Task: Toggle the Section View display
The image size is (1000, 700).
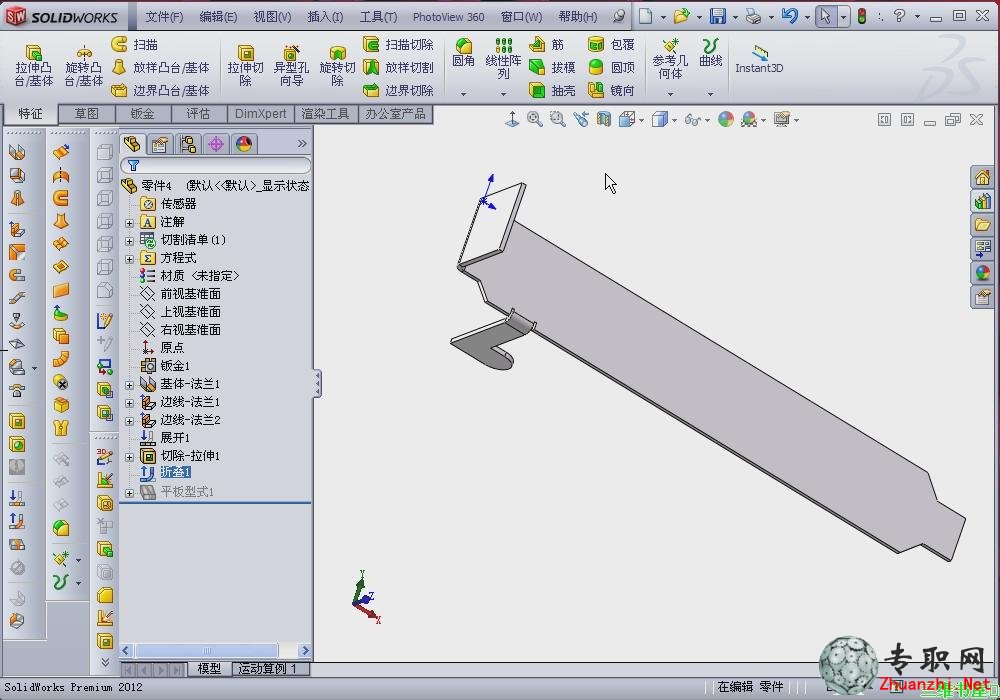Action: pyautogui.click(x=603, y=119)
